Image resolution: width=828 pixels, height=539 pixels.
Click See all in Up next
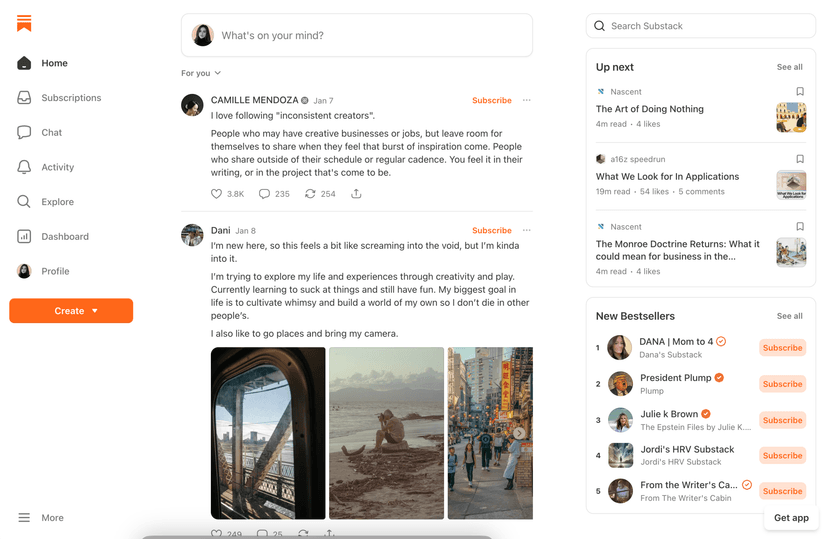click(789, 67)
